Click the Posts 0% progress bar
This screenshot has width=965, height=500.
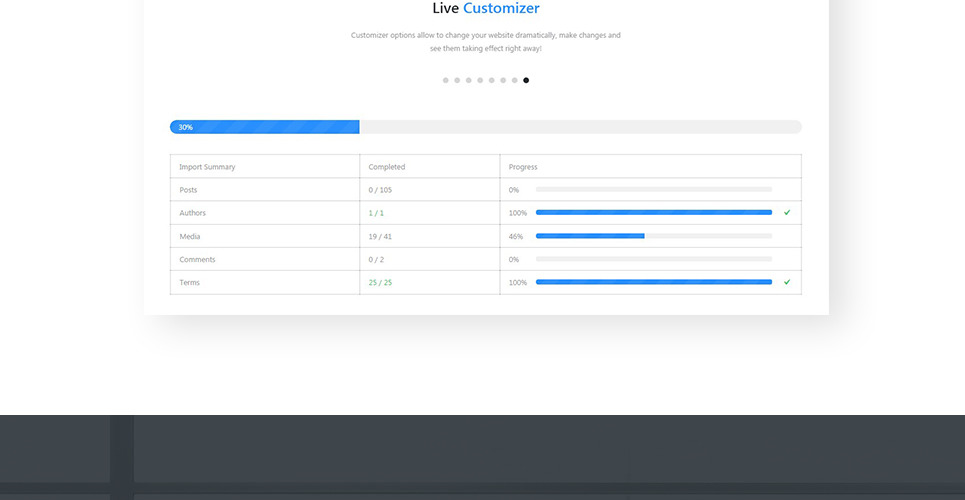653,189
